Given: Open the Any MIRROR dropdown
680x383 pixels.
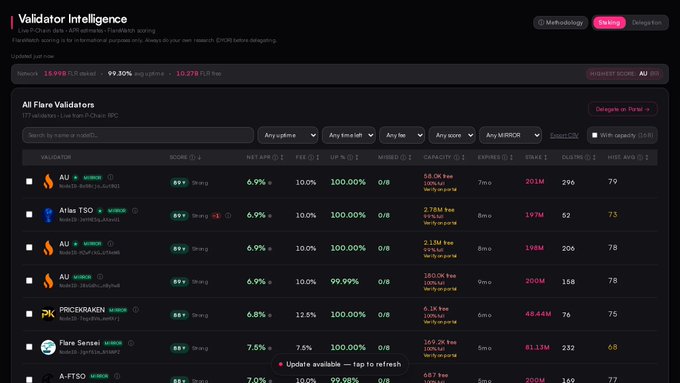Looking at the screenshot, I should tap(510, 135).
